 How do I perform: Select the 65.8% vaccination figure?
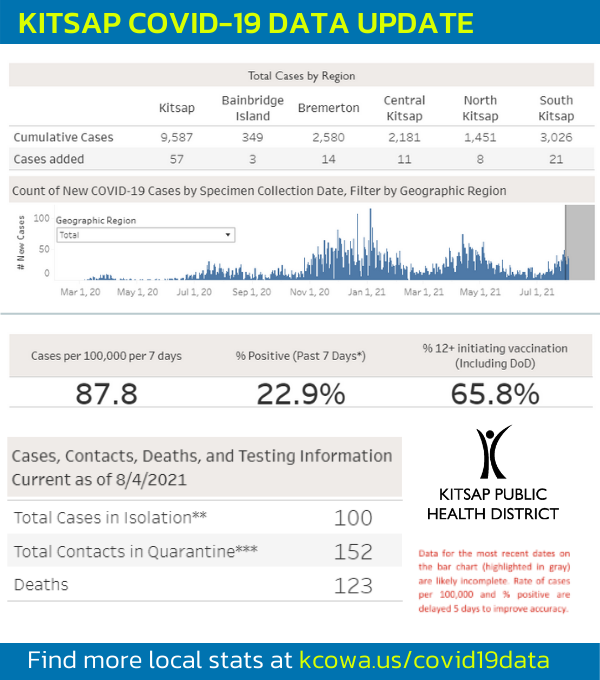pyautogui.click(x=495, y=394)
